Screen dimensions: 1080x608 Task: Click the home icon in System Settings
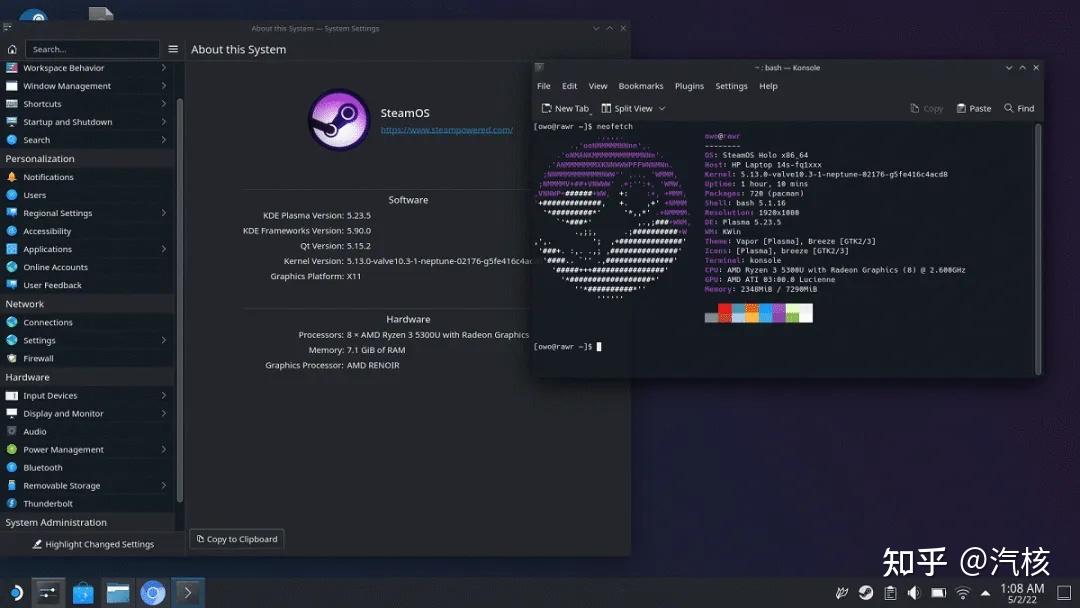point(12,50)
